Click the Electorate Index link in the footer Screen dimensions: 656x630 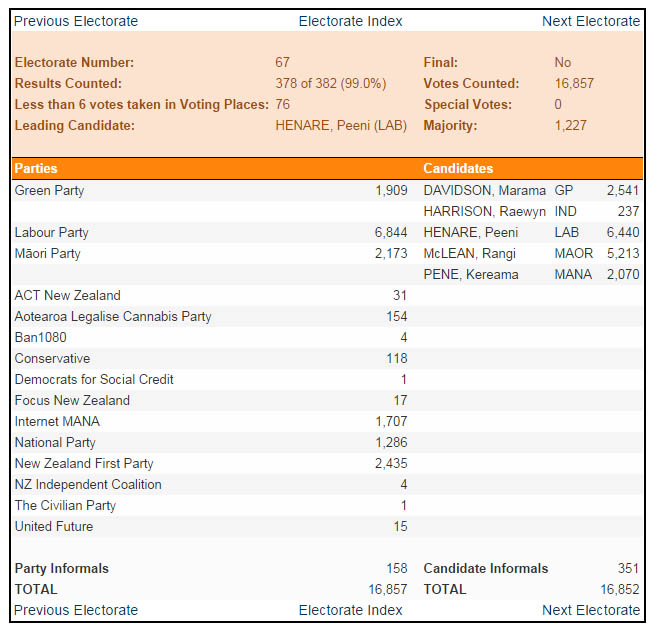(x=350, y=610)
